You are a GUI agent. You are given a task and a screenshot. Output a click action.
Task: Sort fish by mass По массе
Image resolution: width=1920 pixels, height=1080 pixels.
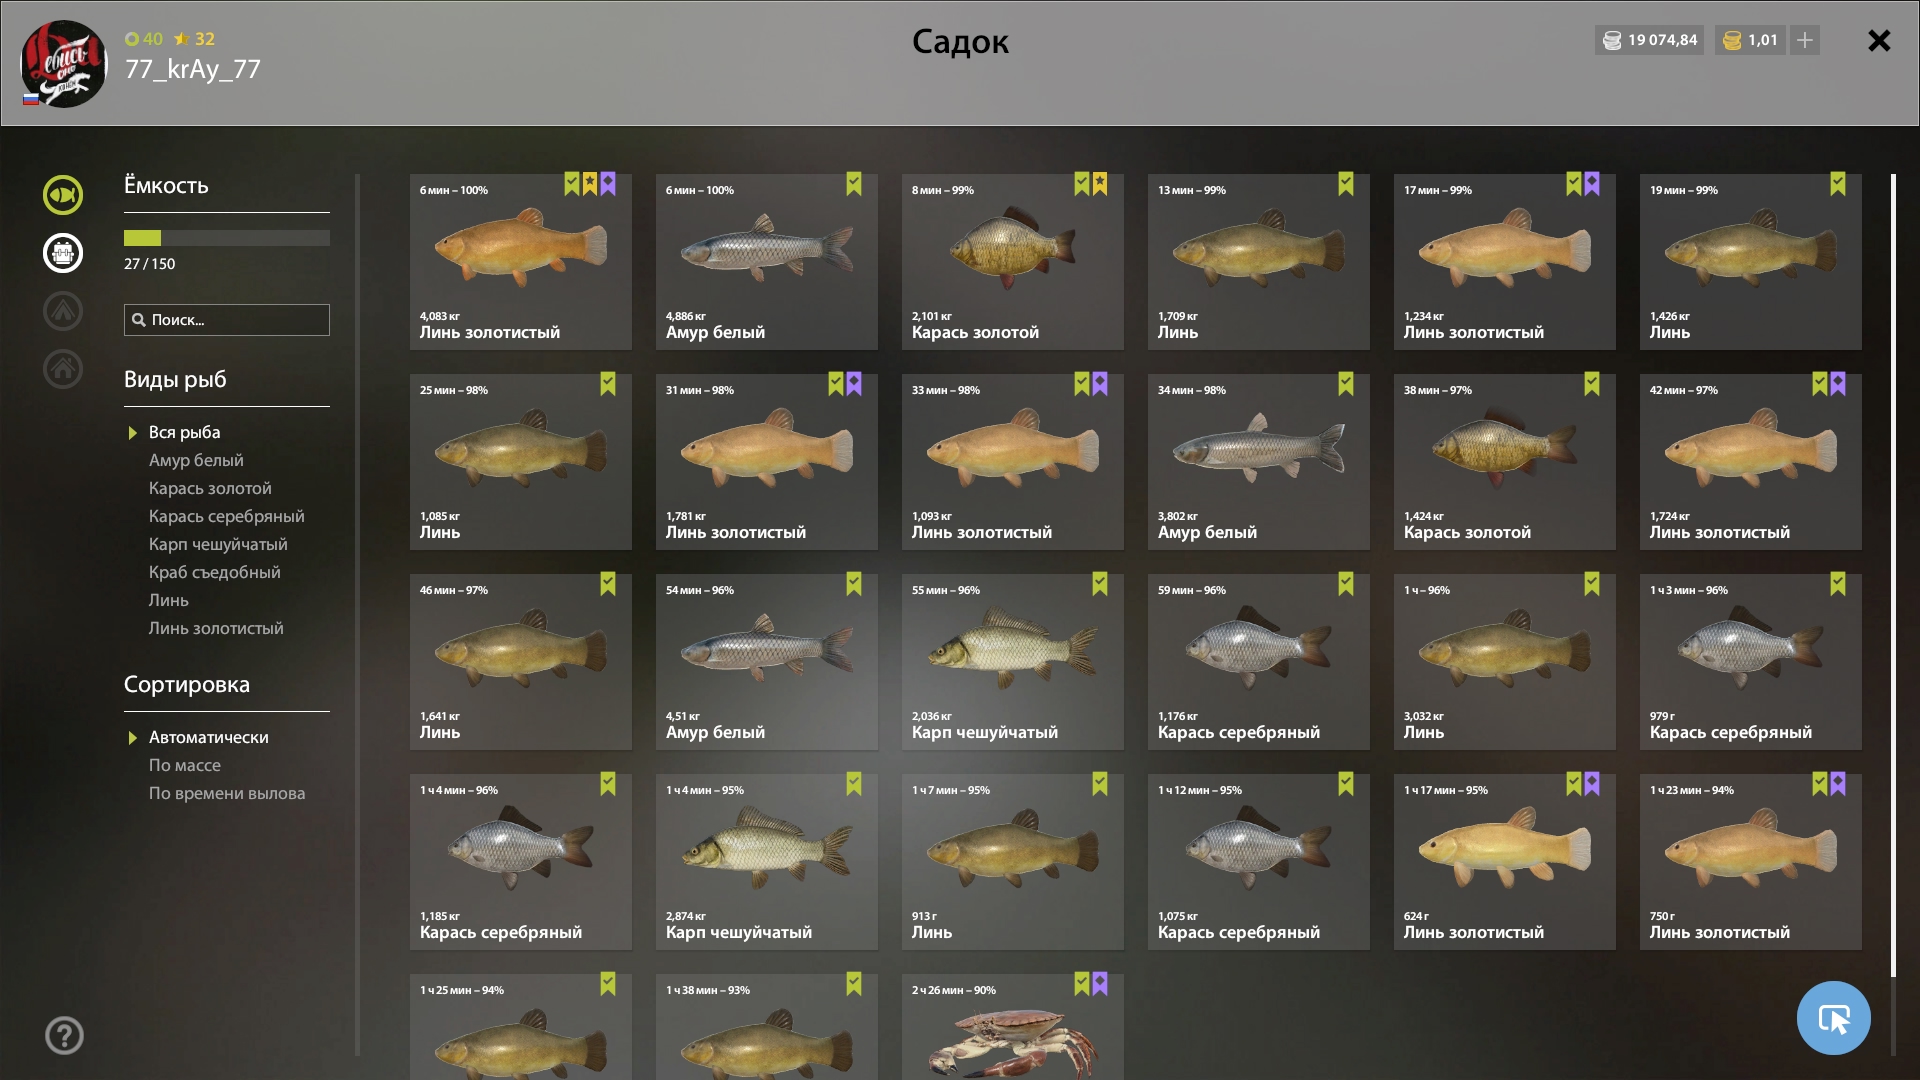[x=184, y=765]
